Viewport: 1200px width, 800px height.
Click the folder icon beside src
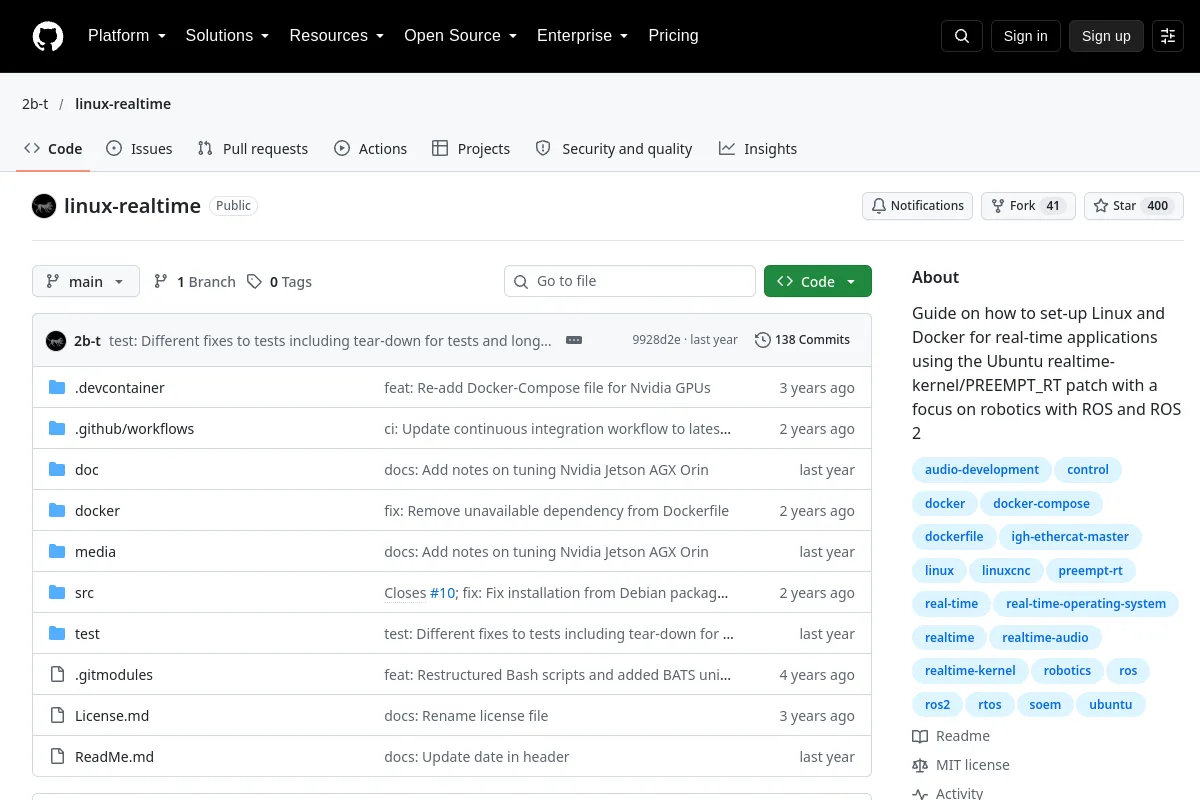click(57, 593)
